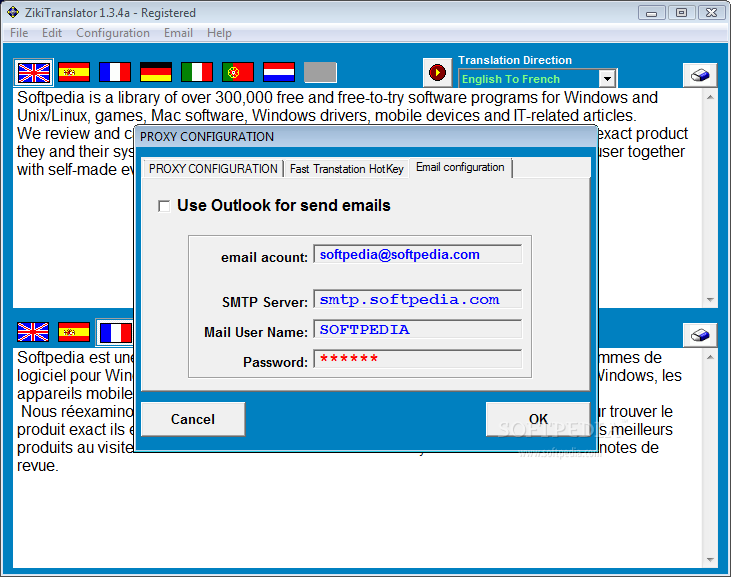Select the Dutch flag source language
The width and height of the screenshot is (731, 577).
pos(279,72)
